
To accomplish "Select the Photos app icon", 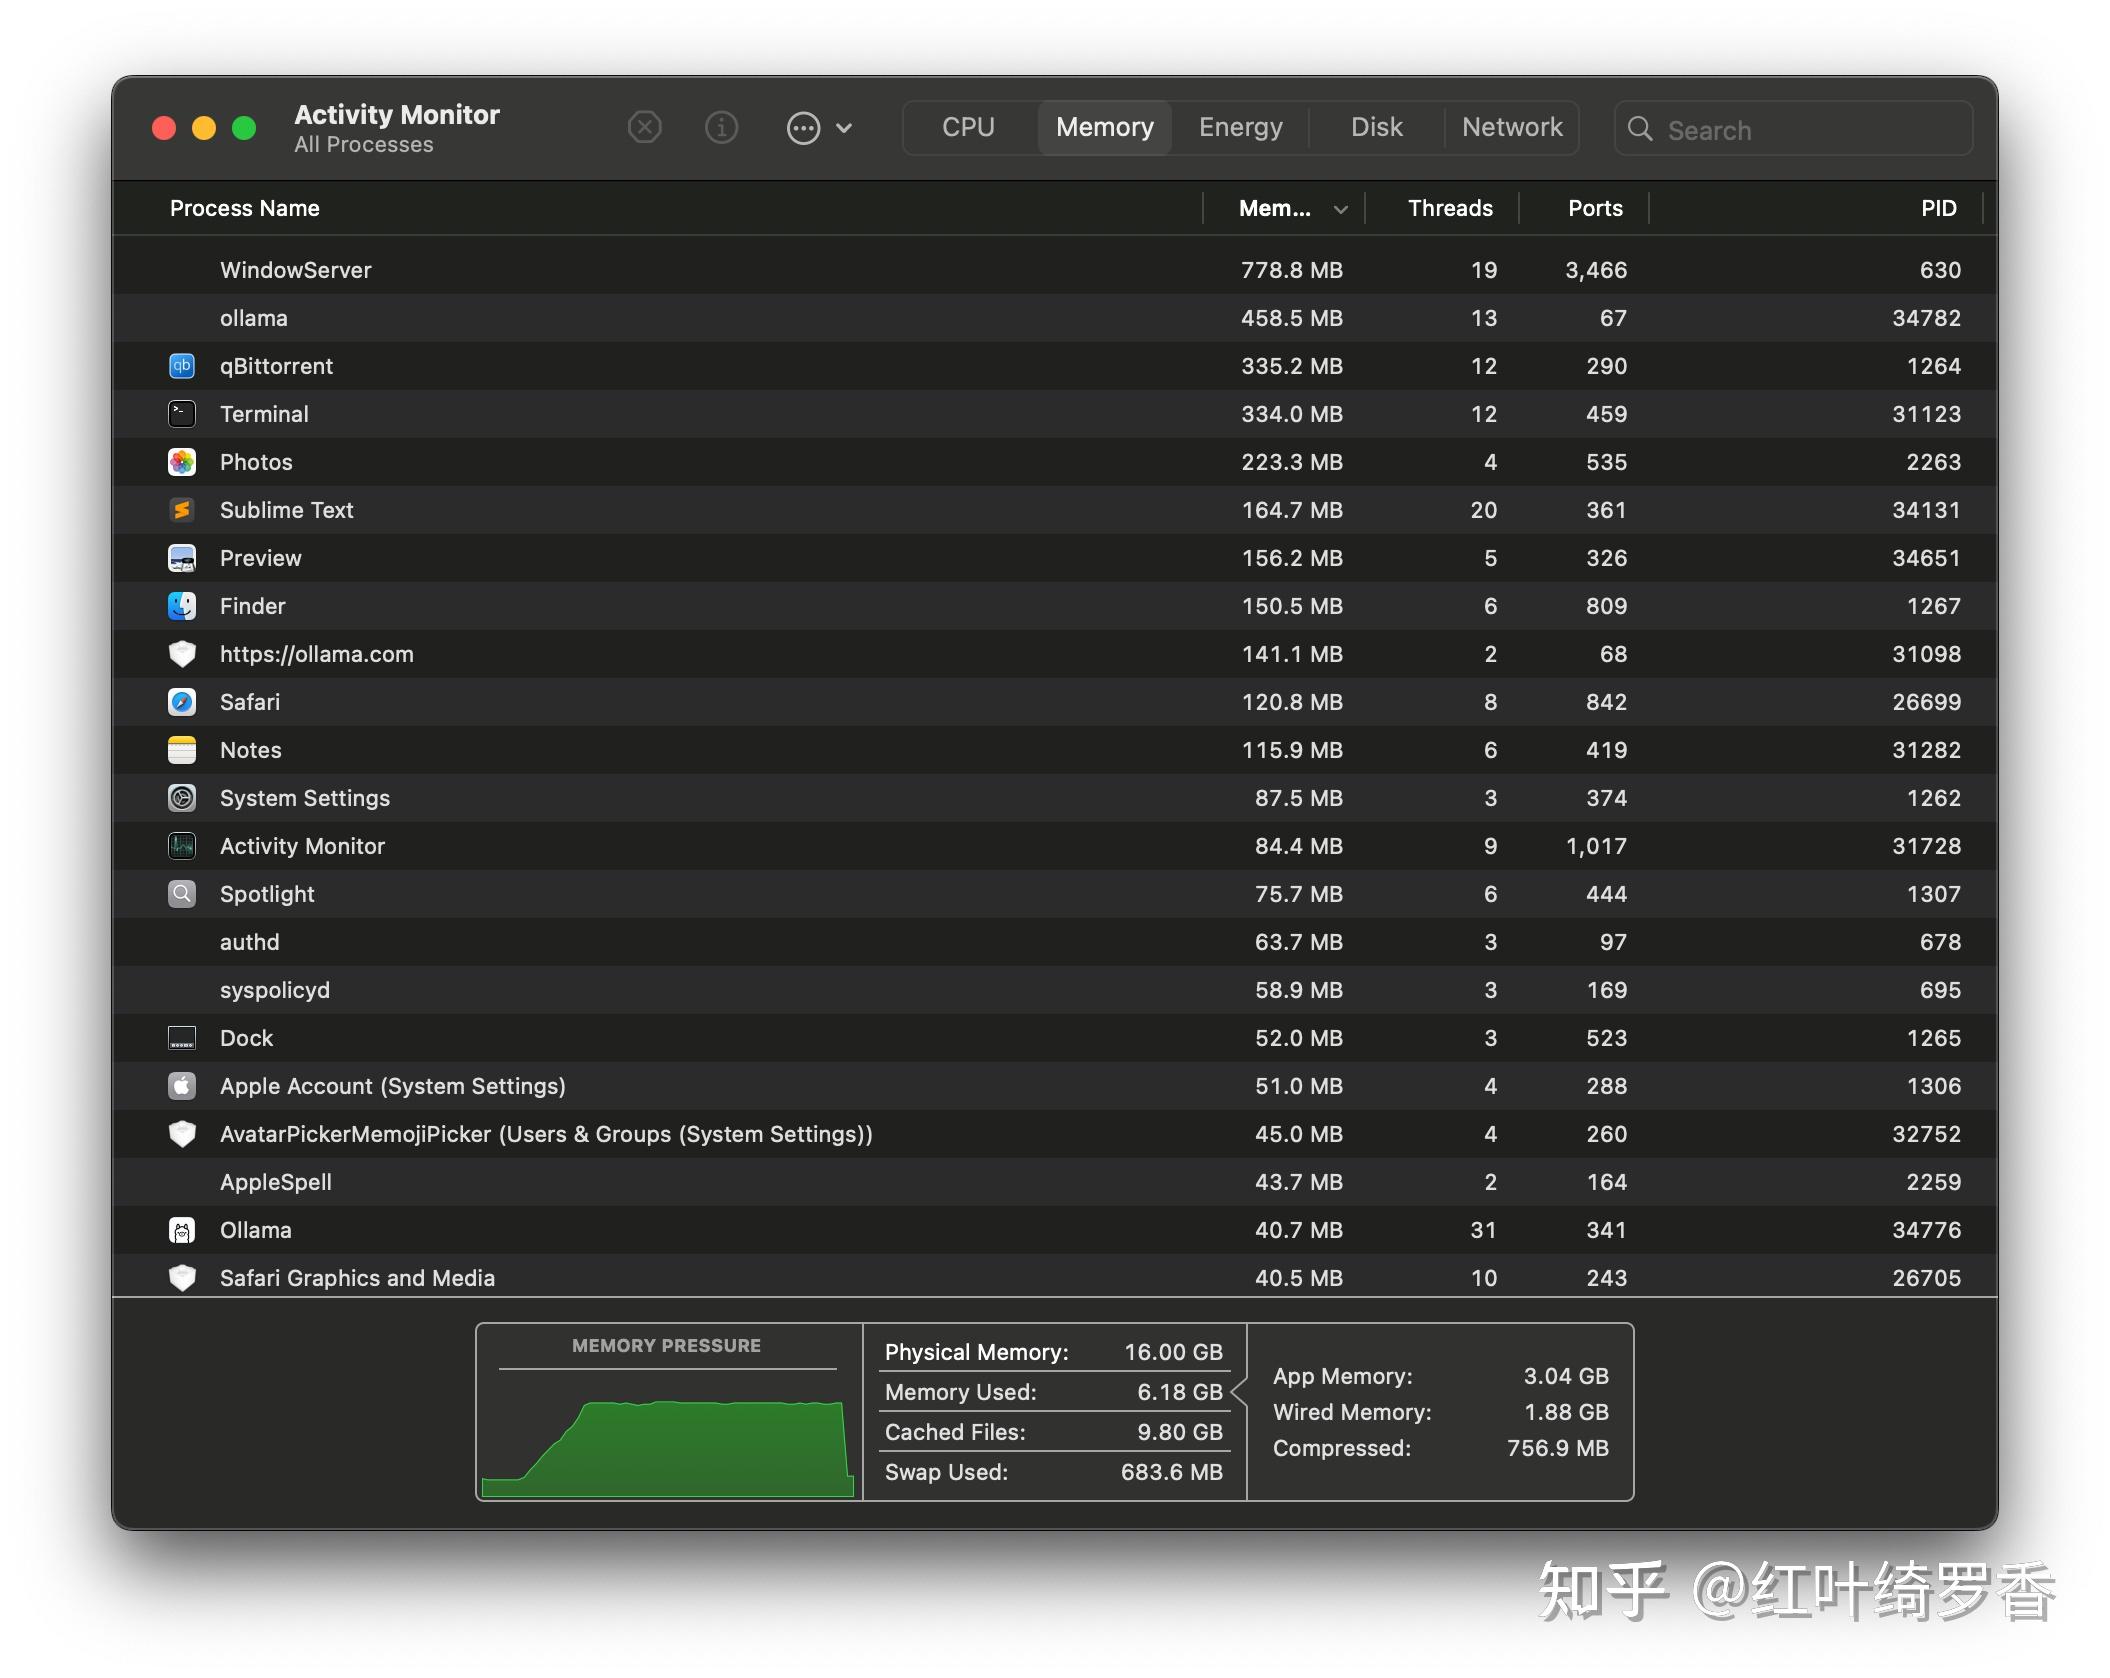I will (182, 461).
